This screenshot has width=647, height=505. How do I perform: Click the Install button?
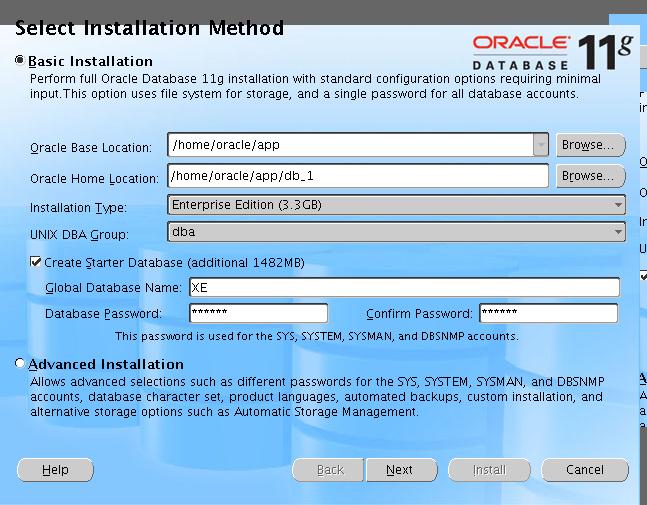[489, 470]
